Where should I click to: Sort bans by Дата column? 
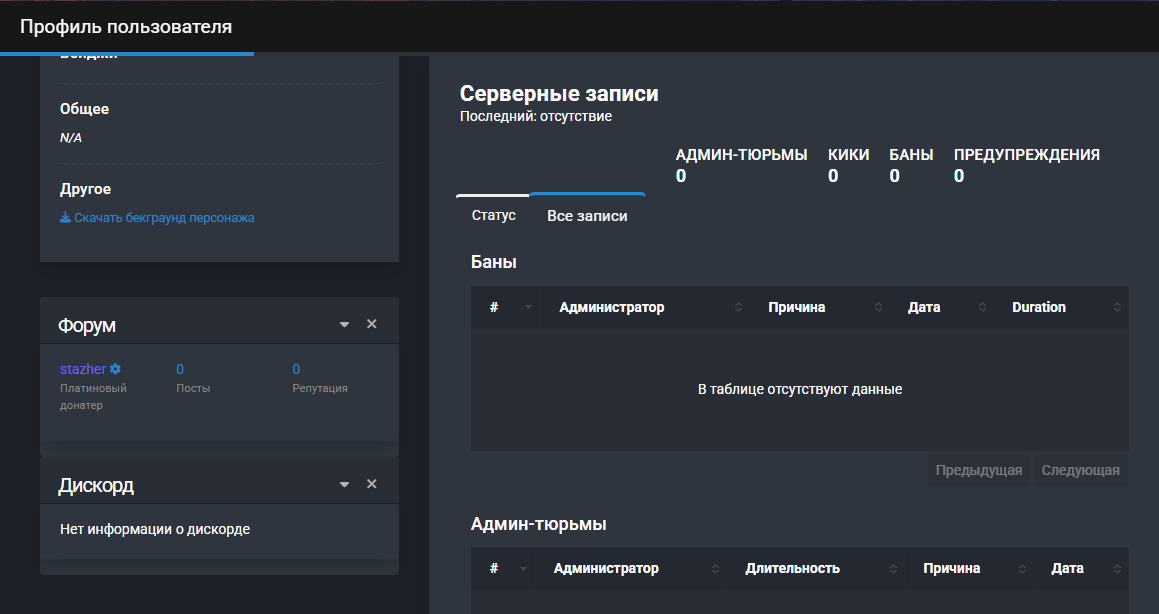click(924, 307)
